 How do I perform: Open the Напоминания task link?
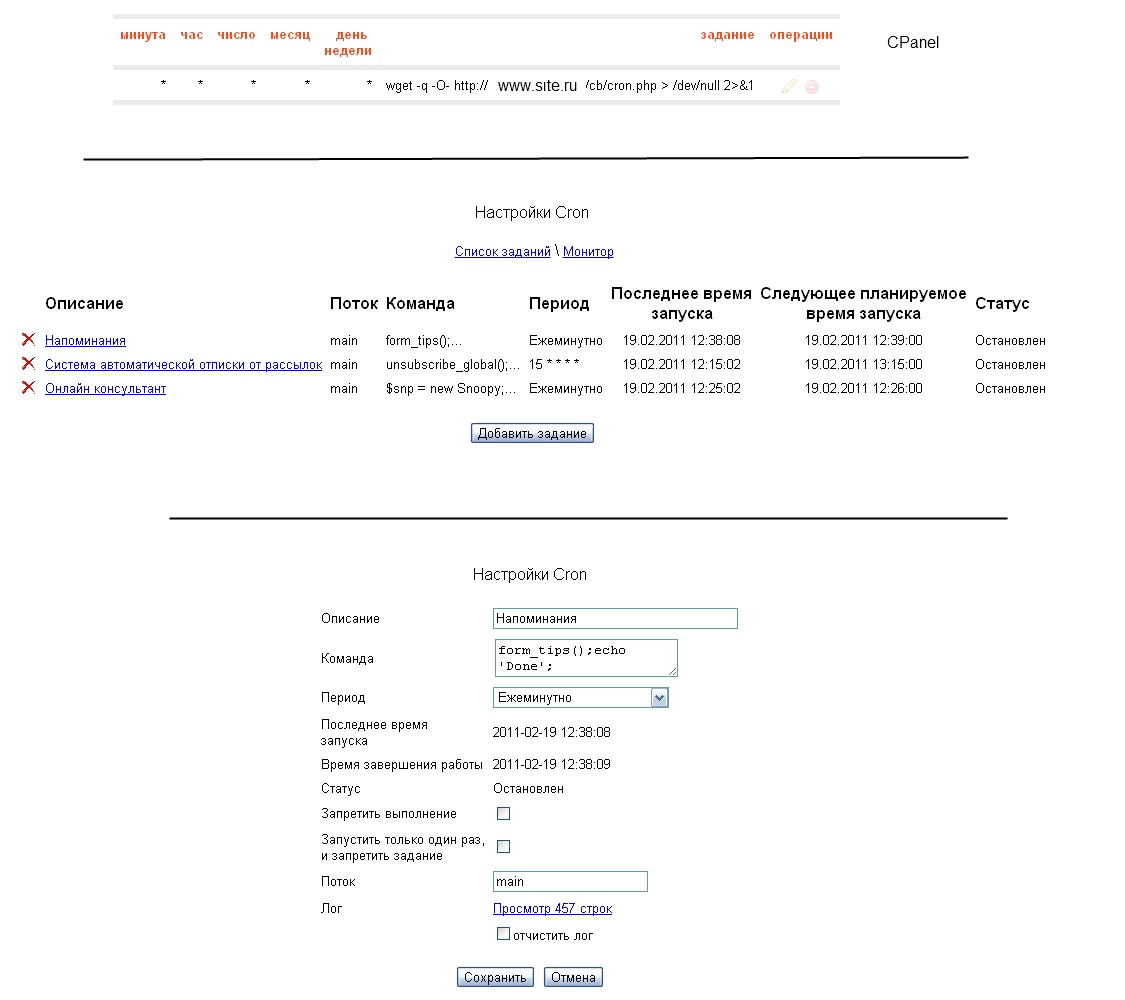click(85, 341)
